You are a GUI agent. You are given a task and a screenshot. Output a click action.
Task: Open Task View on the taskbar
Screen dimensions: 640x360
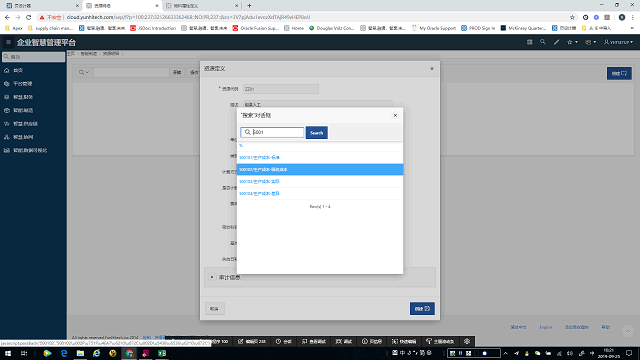(x=24, y=353)
